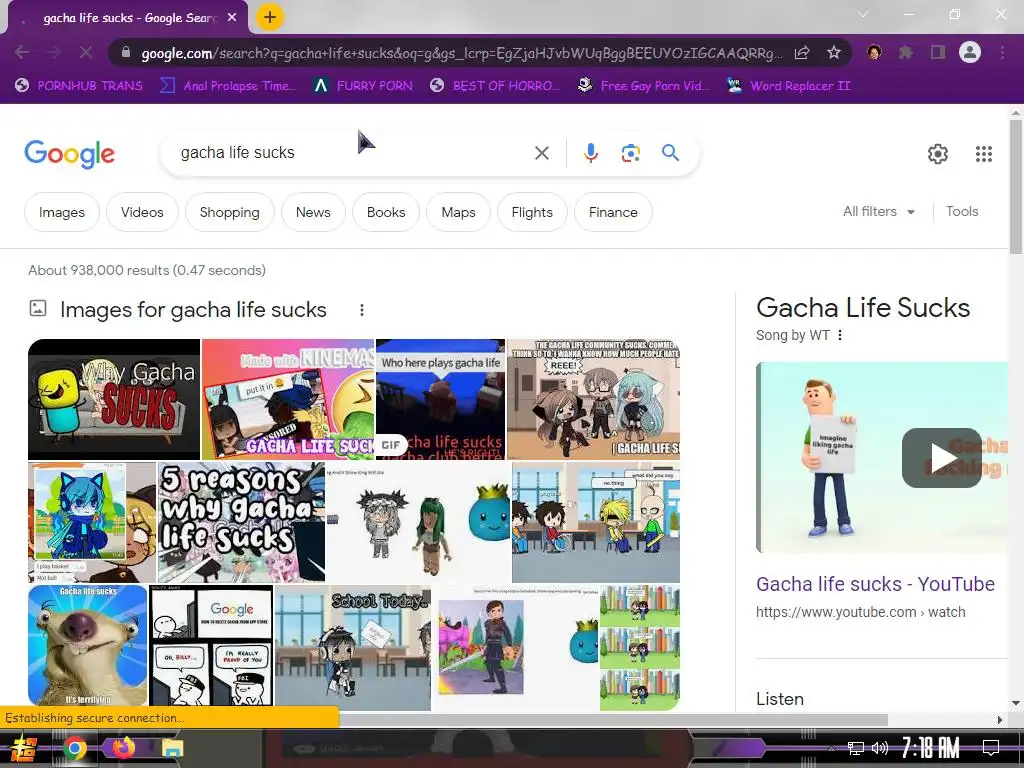Viewport: 1024px width, 768px height.
Task: Stop page loading with the X button
Action: pos(86,52)
